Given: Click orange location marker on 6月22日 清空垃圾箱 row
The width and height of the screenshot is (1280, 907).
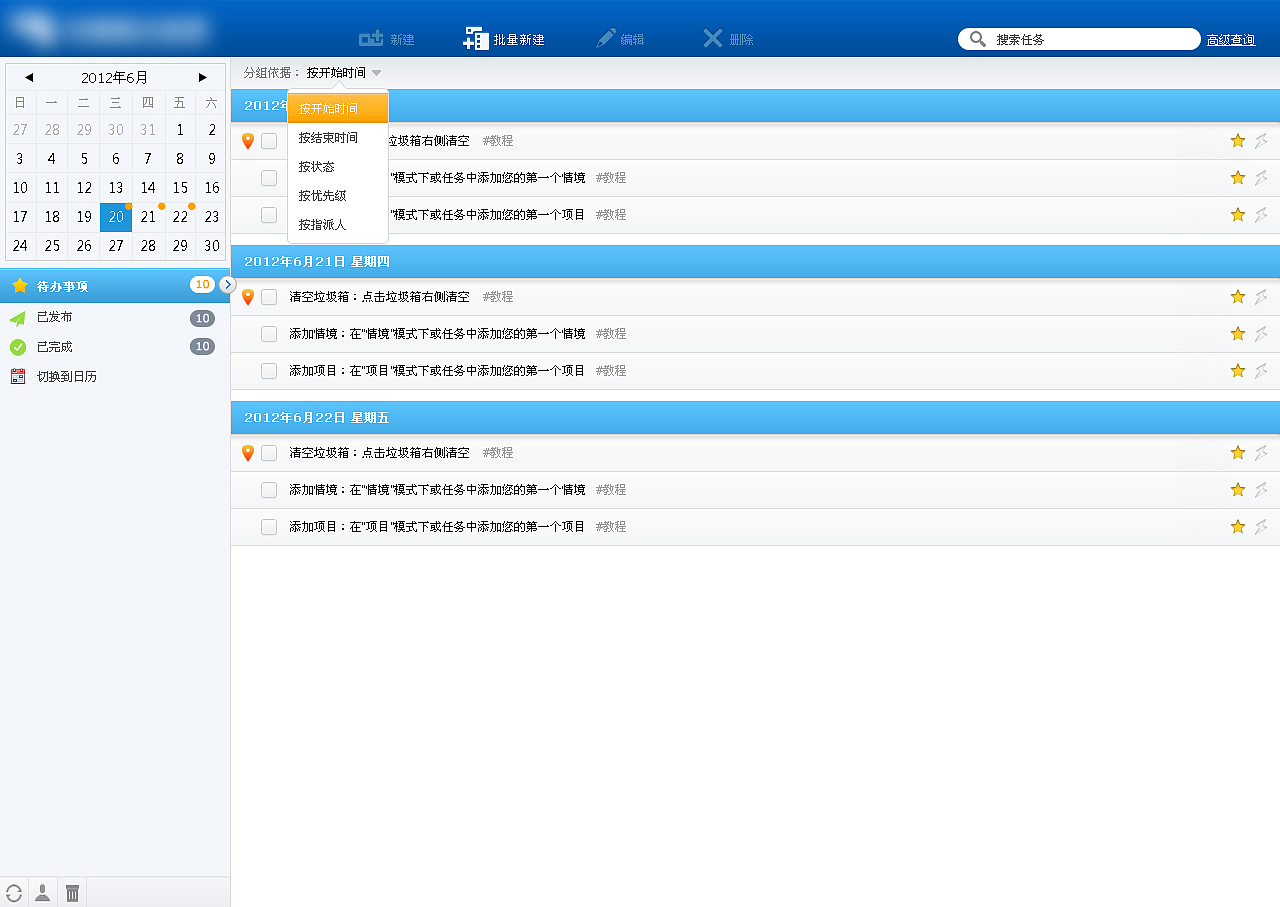Looking at the screenshot, I should point(248,453).
